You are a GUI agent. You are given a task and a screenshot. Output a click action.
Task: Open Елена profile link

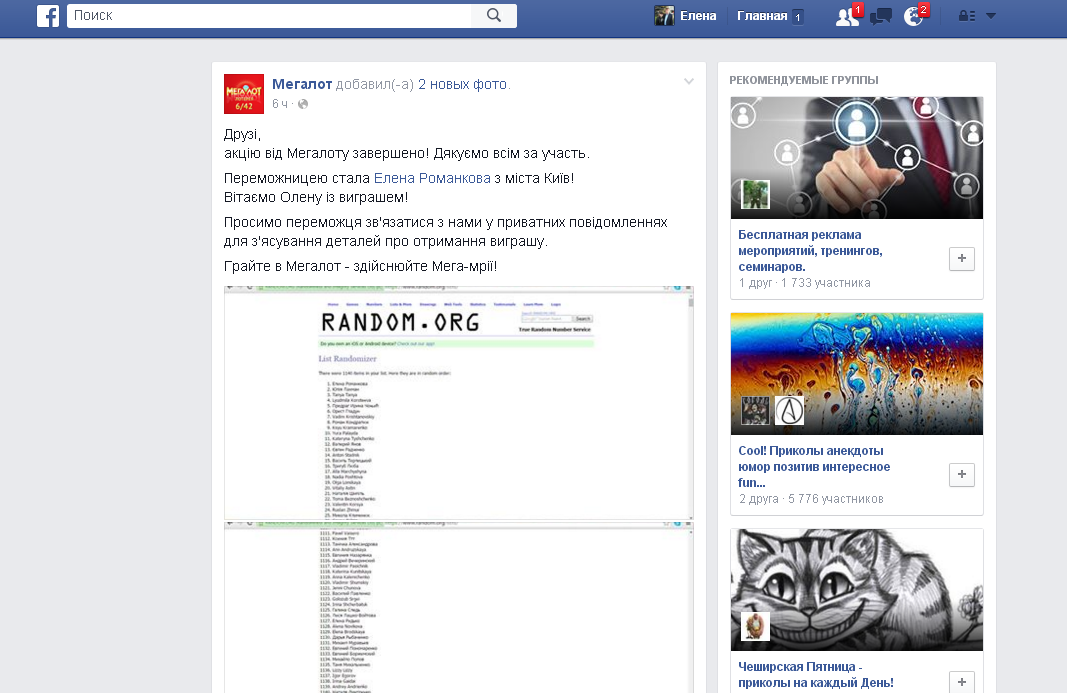[x=698, y=16]
